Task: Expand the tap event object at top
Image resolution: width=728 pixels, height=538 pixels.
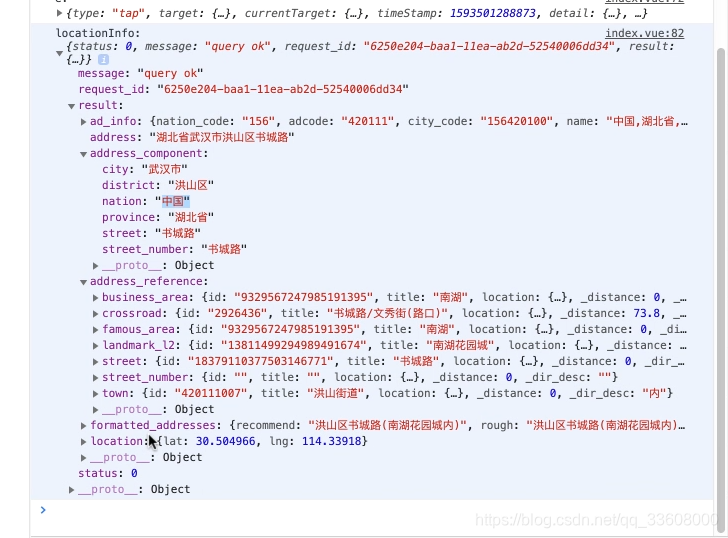Action: (59, 13)
